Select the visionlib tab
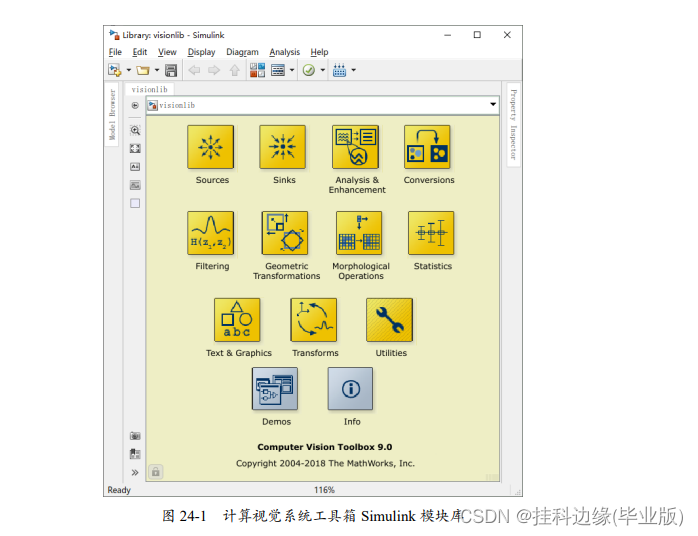The image size is (698, 536). tap(150, 89)
